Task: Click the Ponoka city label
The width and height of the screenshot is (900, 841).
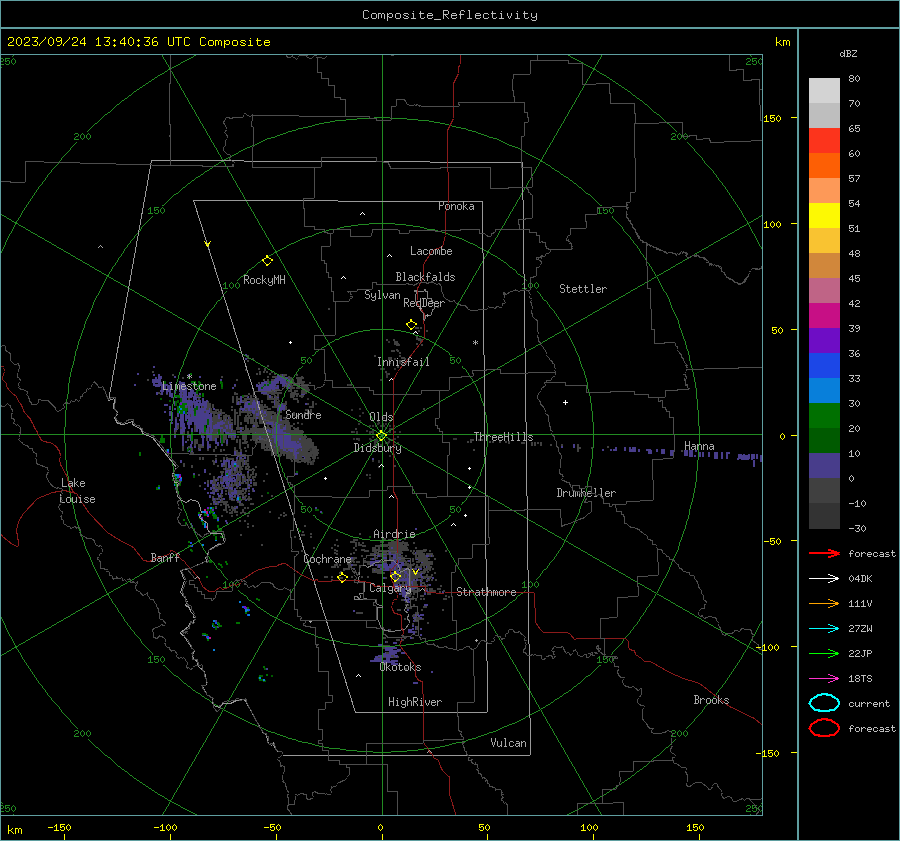Action: point(456,206)
